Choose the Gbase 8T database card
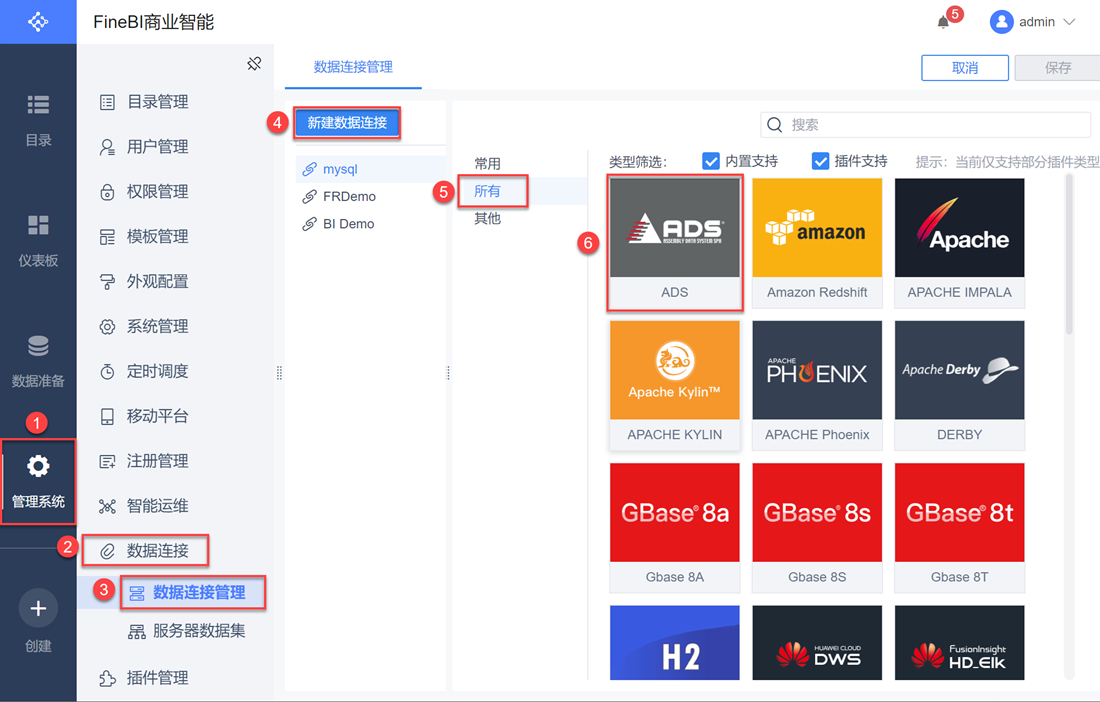The height and width of the screenshot is (702, 1100). pos(960,527)
